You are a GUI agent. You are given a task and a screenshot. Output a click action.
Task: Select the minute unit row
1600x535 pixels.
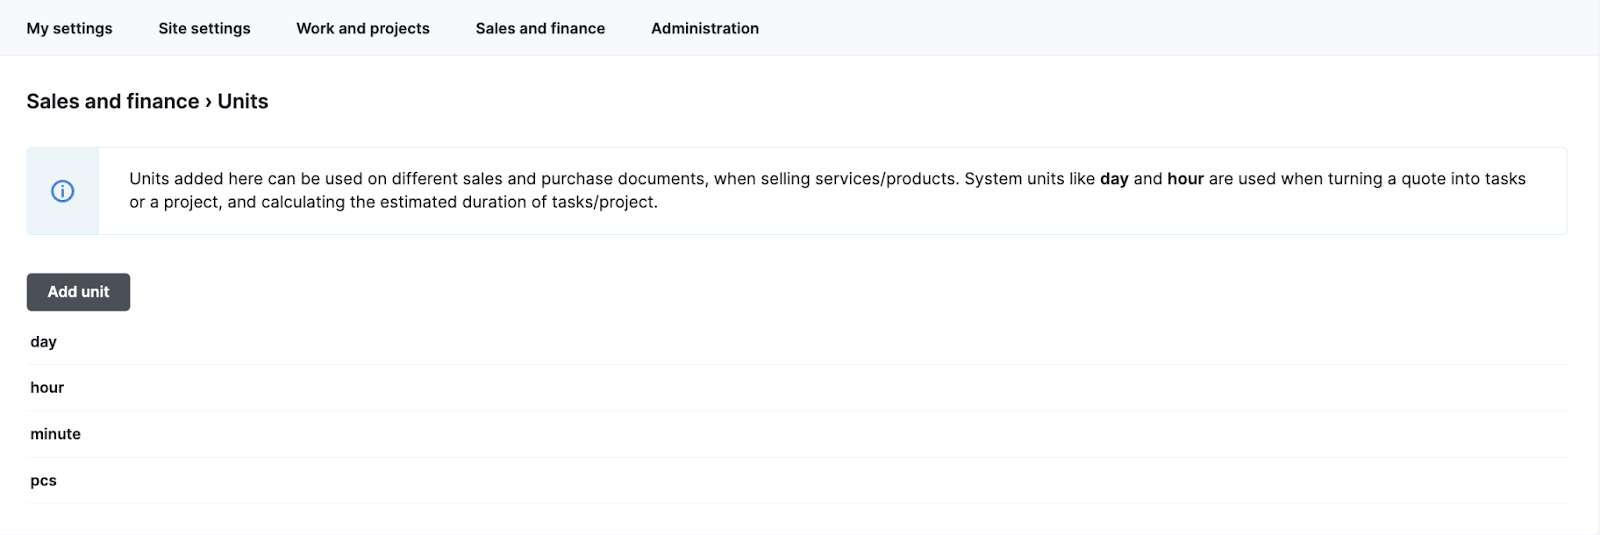pyautogui.click(x=797, y=434)
